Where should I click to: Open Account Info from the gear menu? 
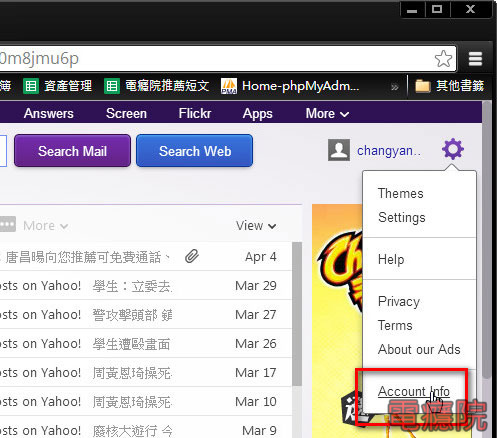[x=414, y=391]
